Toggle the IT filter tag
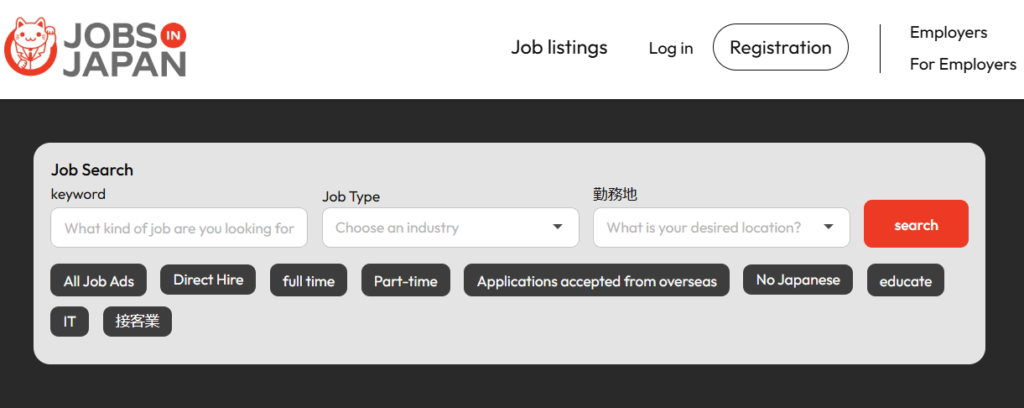The width and height of the screenshot is (1024, 408). click(69, 322)
